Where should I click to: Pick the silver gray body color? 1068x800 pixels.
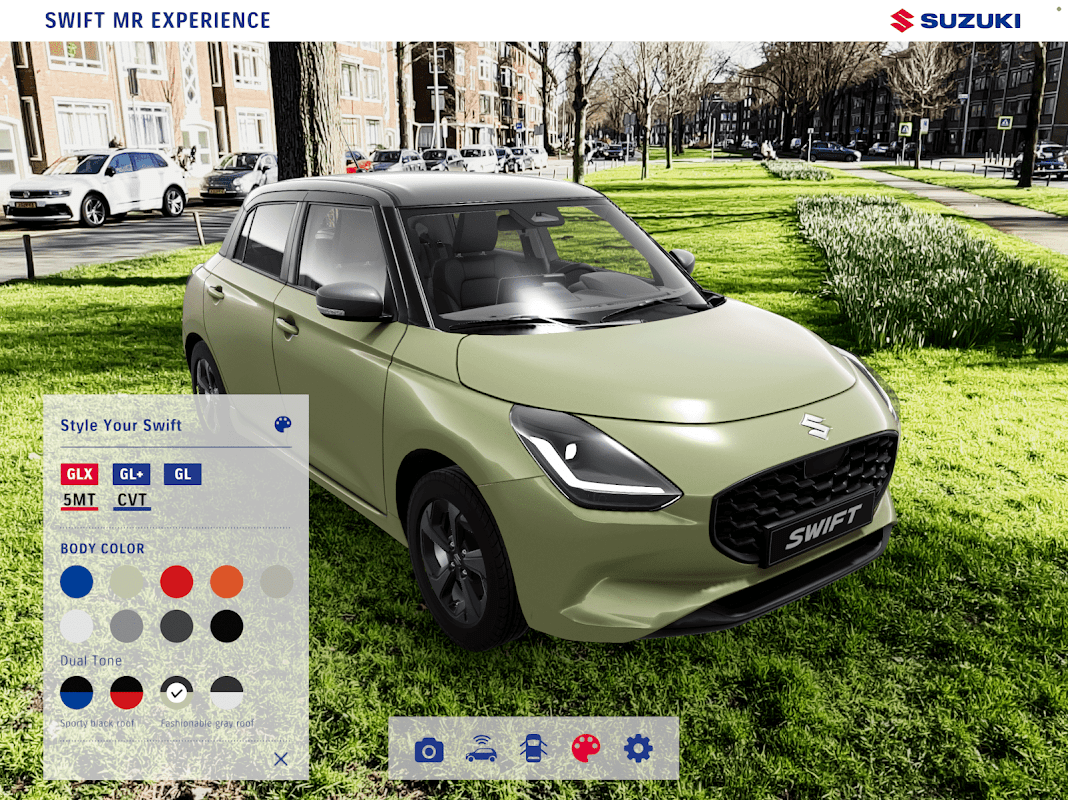[x=127, y=626]
